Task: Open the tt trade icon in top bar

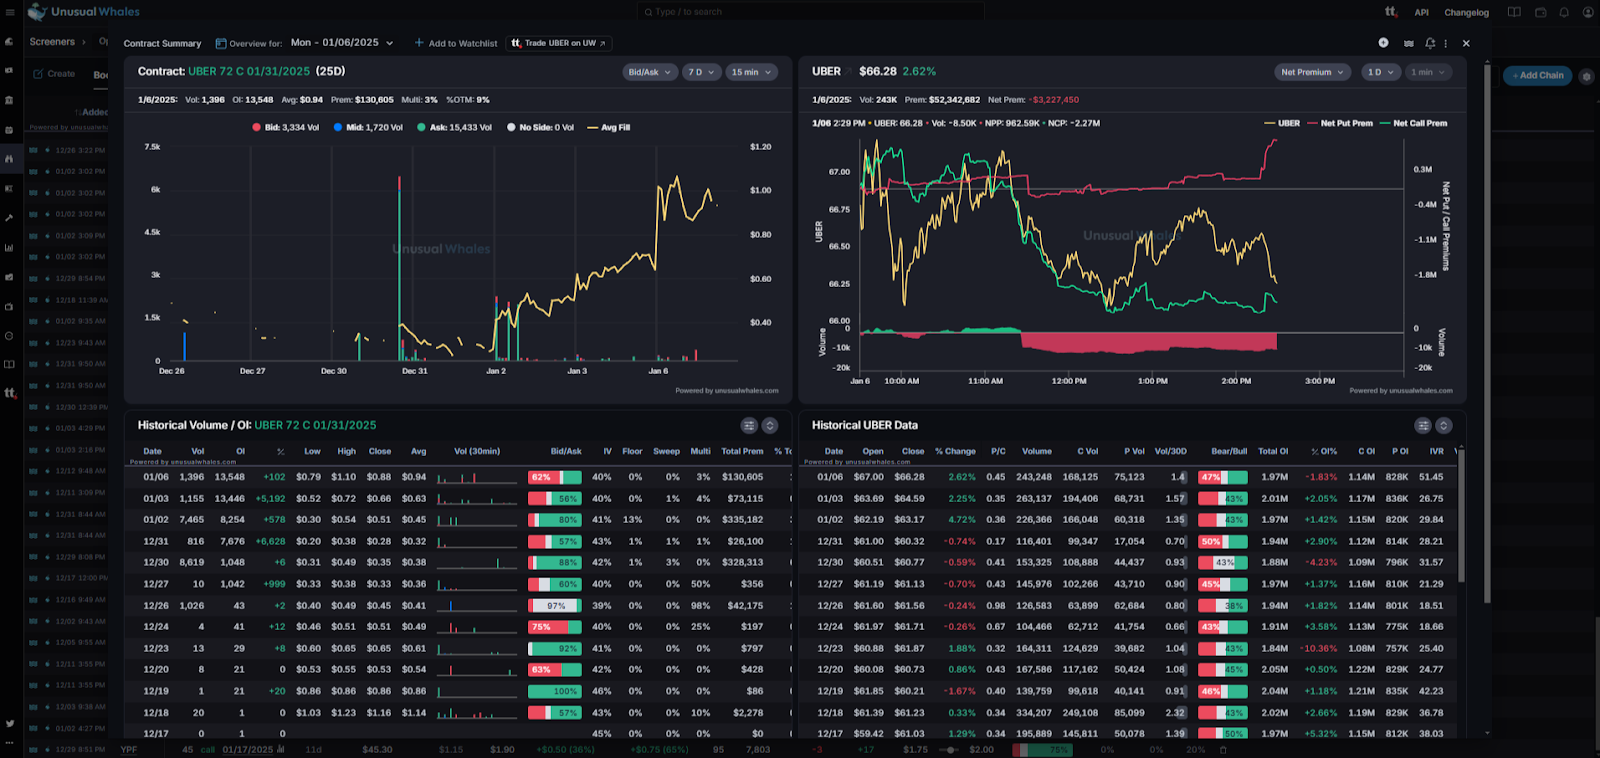Action: point(1391,12)
